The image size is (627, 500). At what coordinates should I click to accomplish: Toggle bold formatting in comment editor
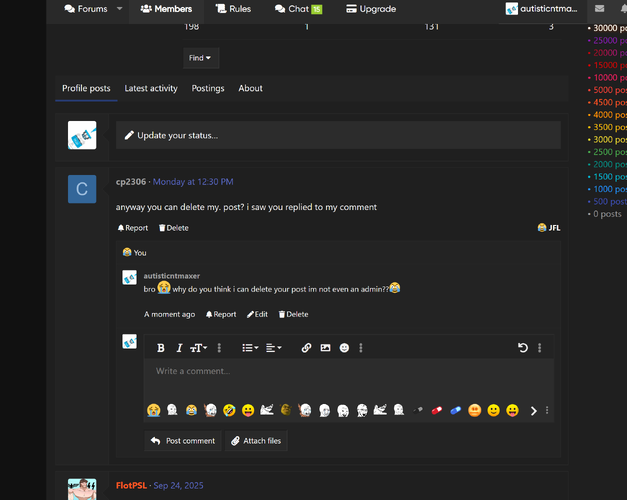(x=161, y=348)
